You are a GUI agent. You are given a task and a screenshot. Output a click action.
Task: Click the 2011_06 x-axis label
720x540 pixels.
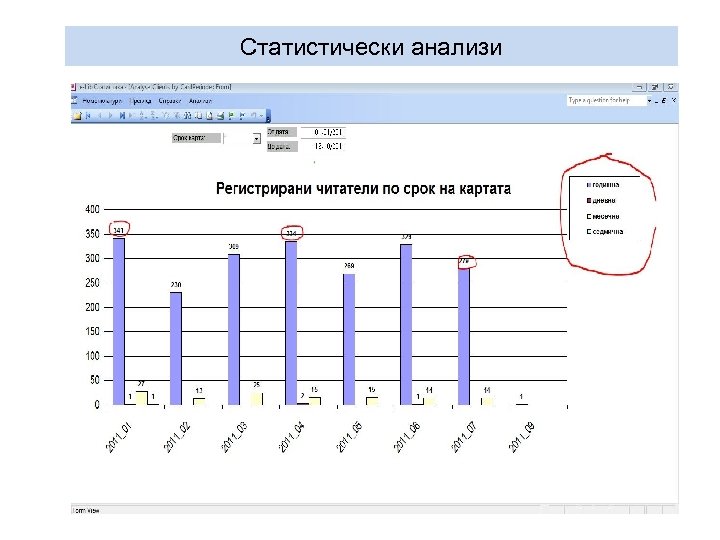pyautogui.click(x=407, y=438)
